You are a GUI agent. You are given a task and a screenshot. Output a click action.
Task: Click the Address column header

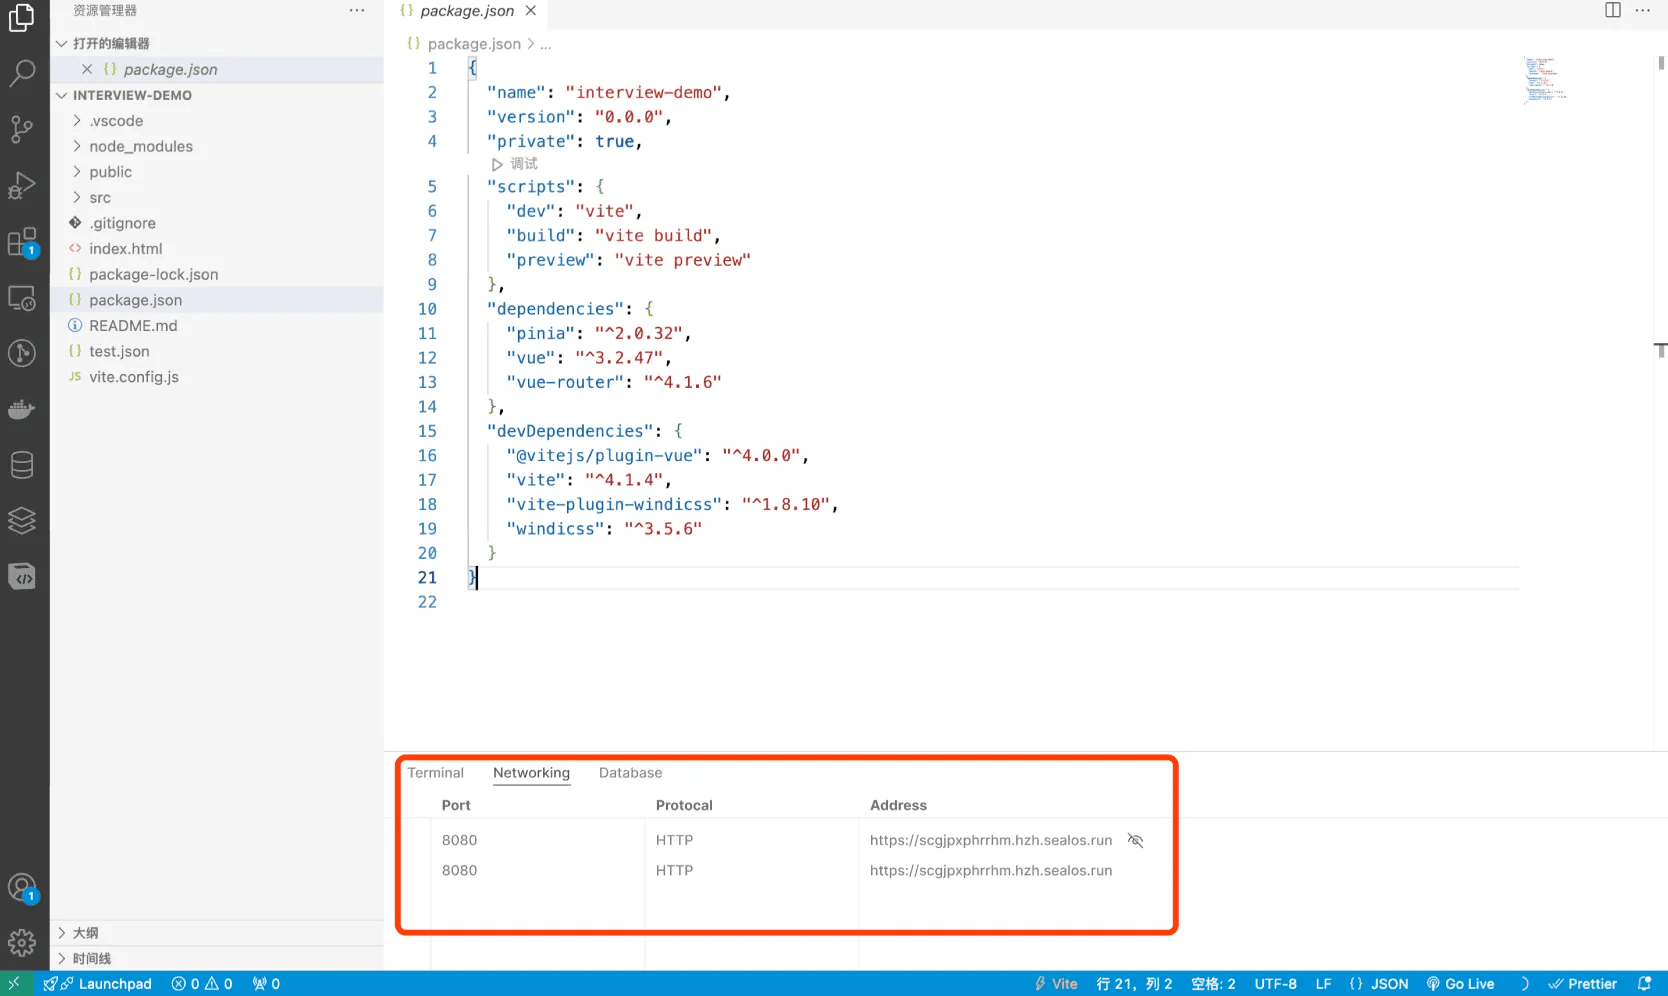coord(898,805)
